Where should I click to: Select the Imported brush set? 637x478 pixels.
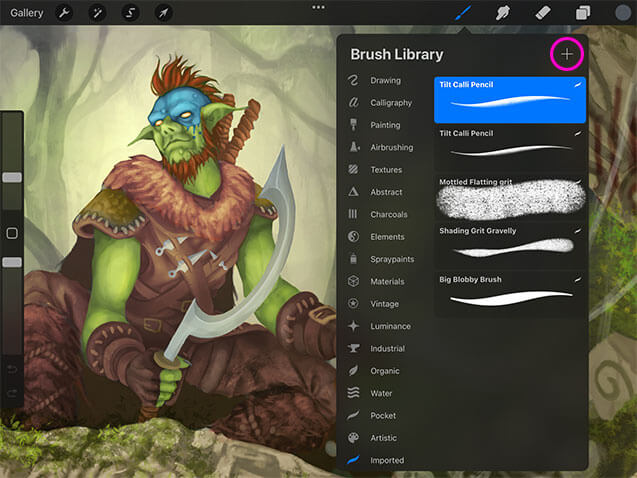(x=386, y=461)
